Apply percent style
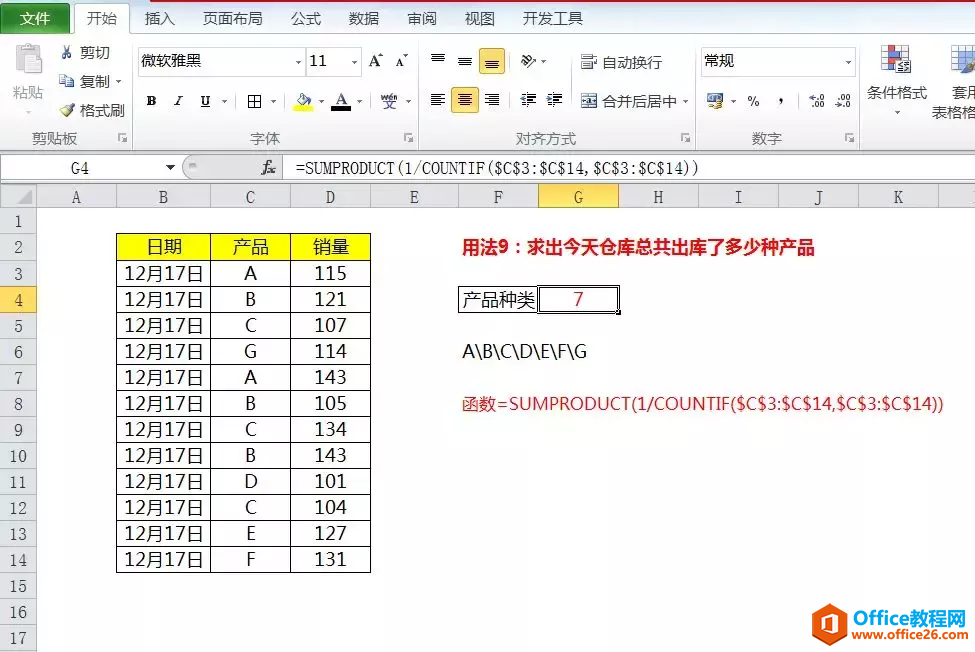This screenshot has width=975, height=652. coord(753,101)
